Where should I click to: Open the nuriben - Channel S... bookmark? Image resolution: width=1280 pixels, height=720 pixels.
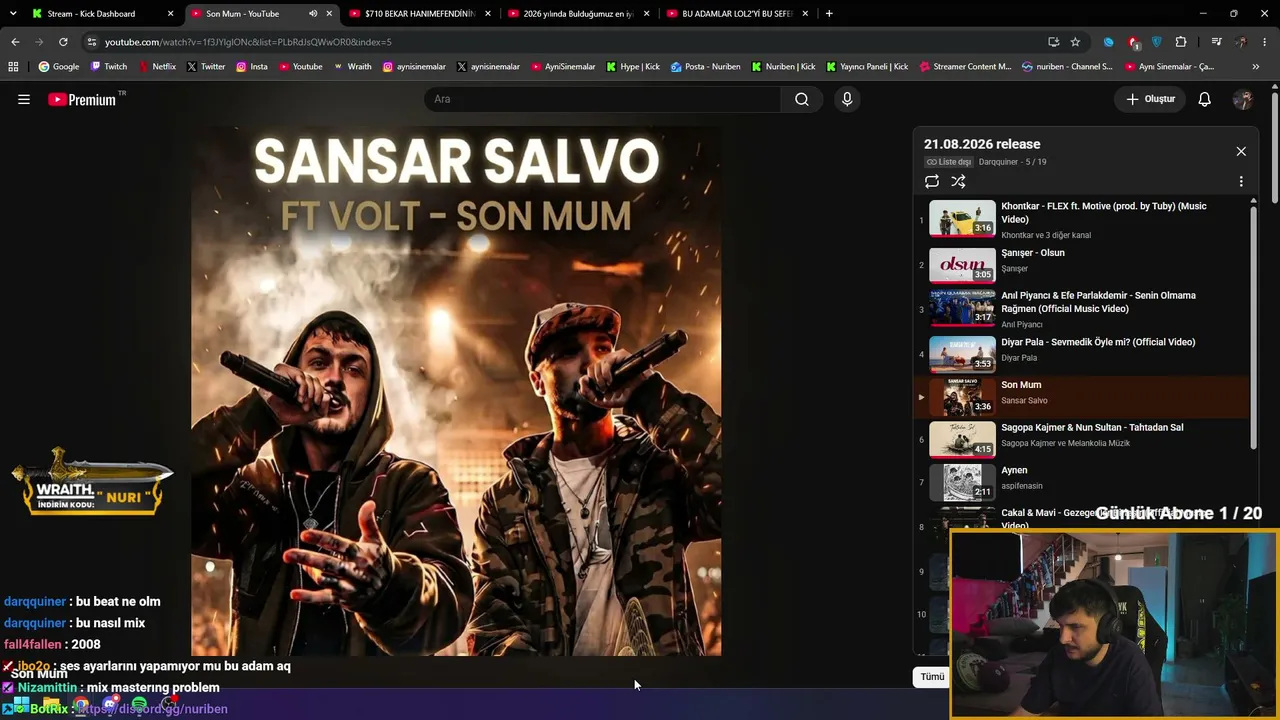point(1067,67)
